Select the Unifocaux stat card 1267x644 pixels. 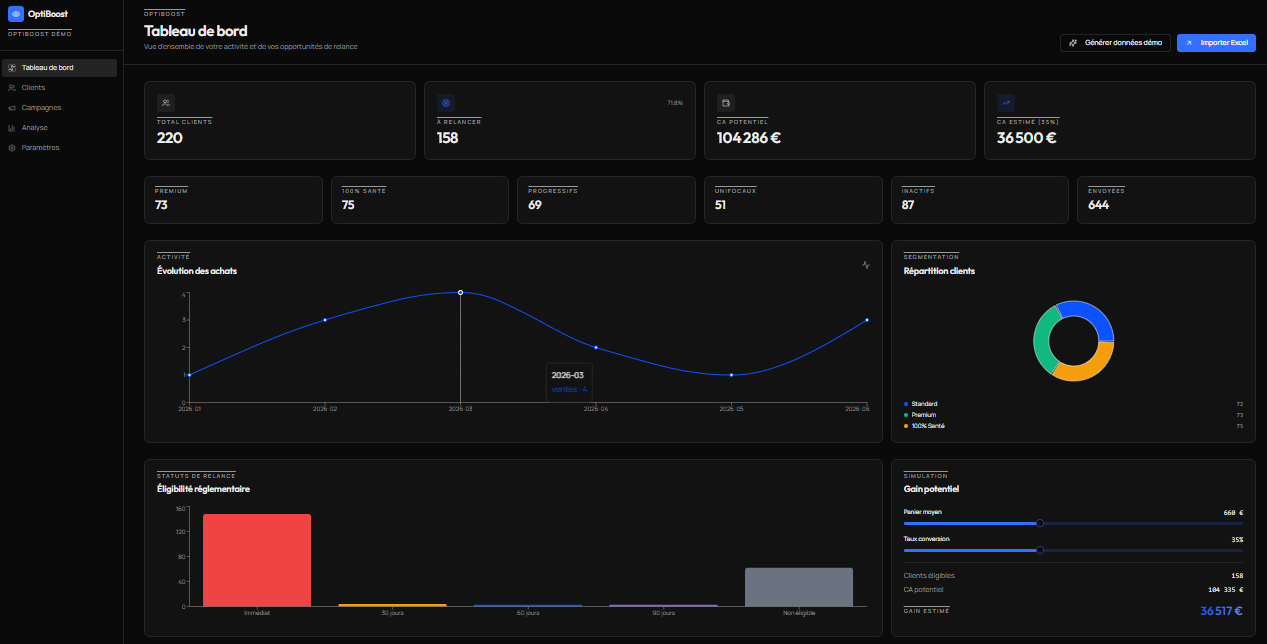(793, 200)
